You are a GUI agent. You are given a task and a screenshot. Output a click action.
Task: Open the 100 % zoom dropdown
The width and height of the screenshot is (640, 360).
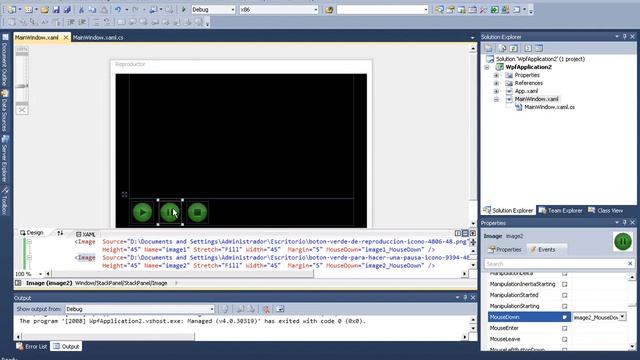[40, 274]
